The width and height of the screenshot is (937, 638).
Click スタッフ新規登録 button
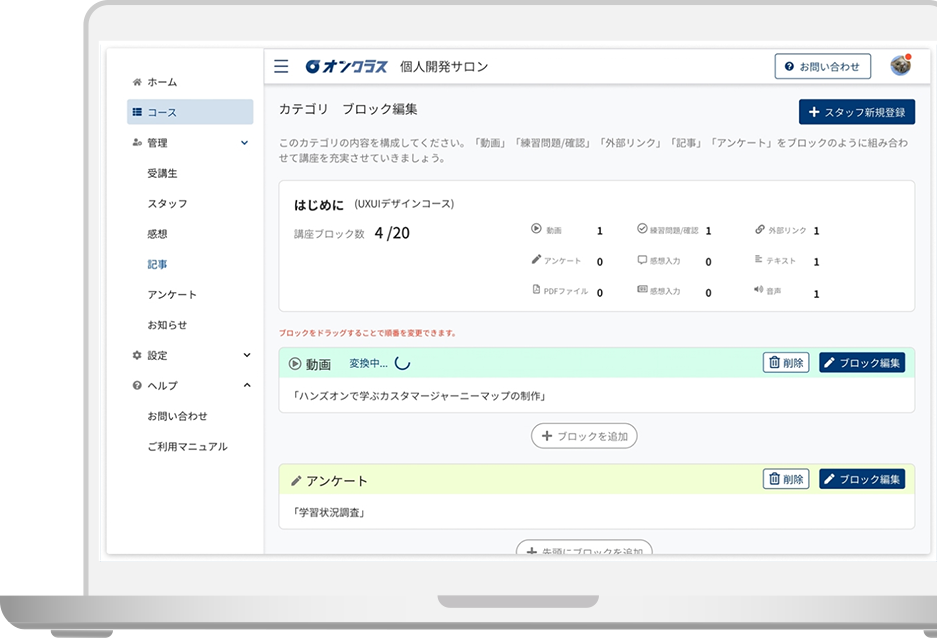pos(856,112)
